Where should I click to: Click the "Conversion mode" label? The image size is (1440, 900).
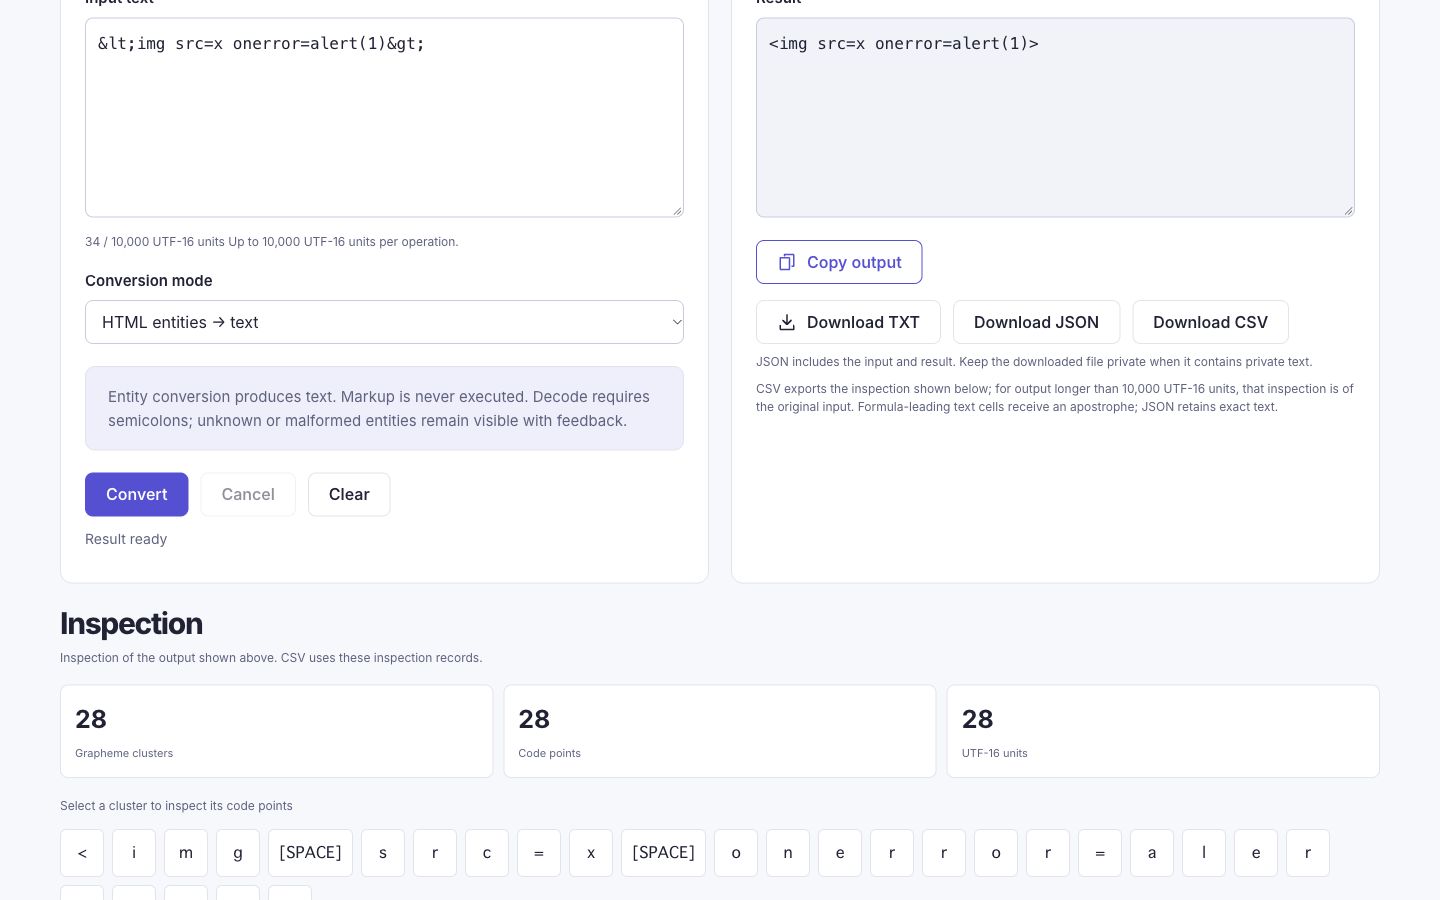point(149,281)
